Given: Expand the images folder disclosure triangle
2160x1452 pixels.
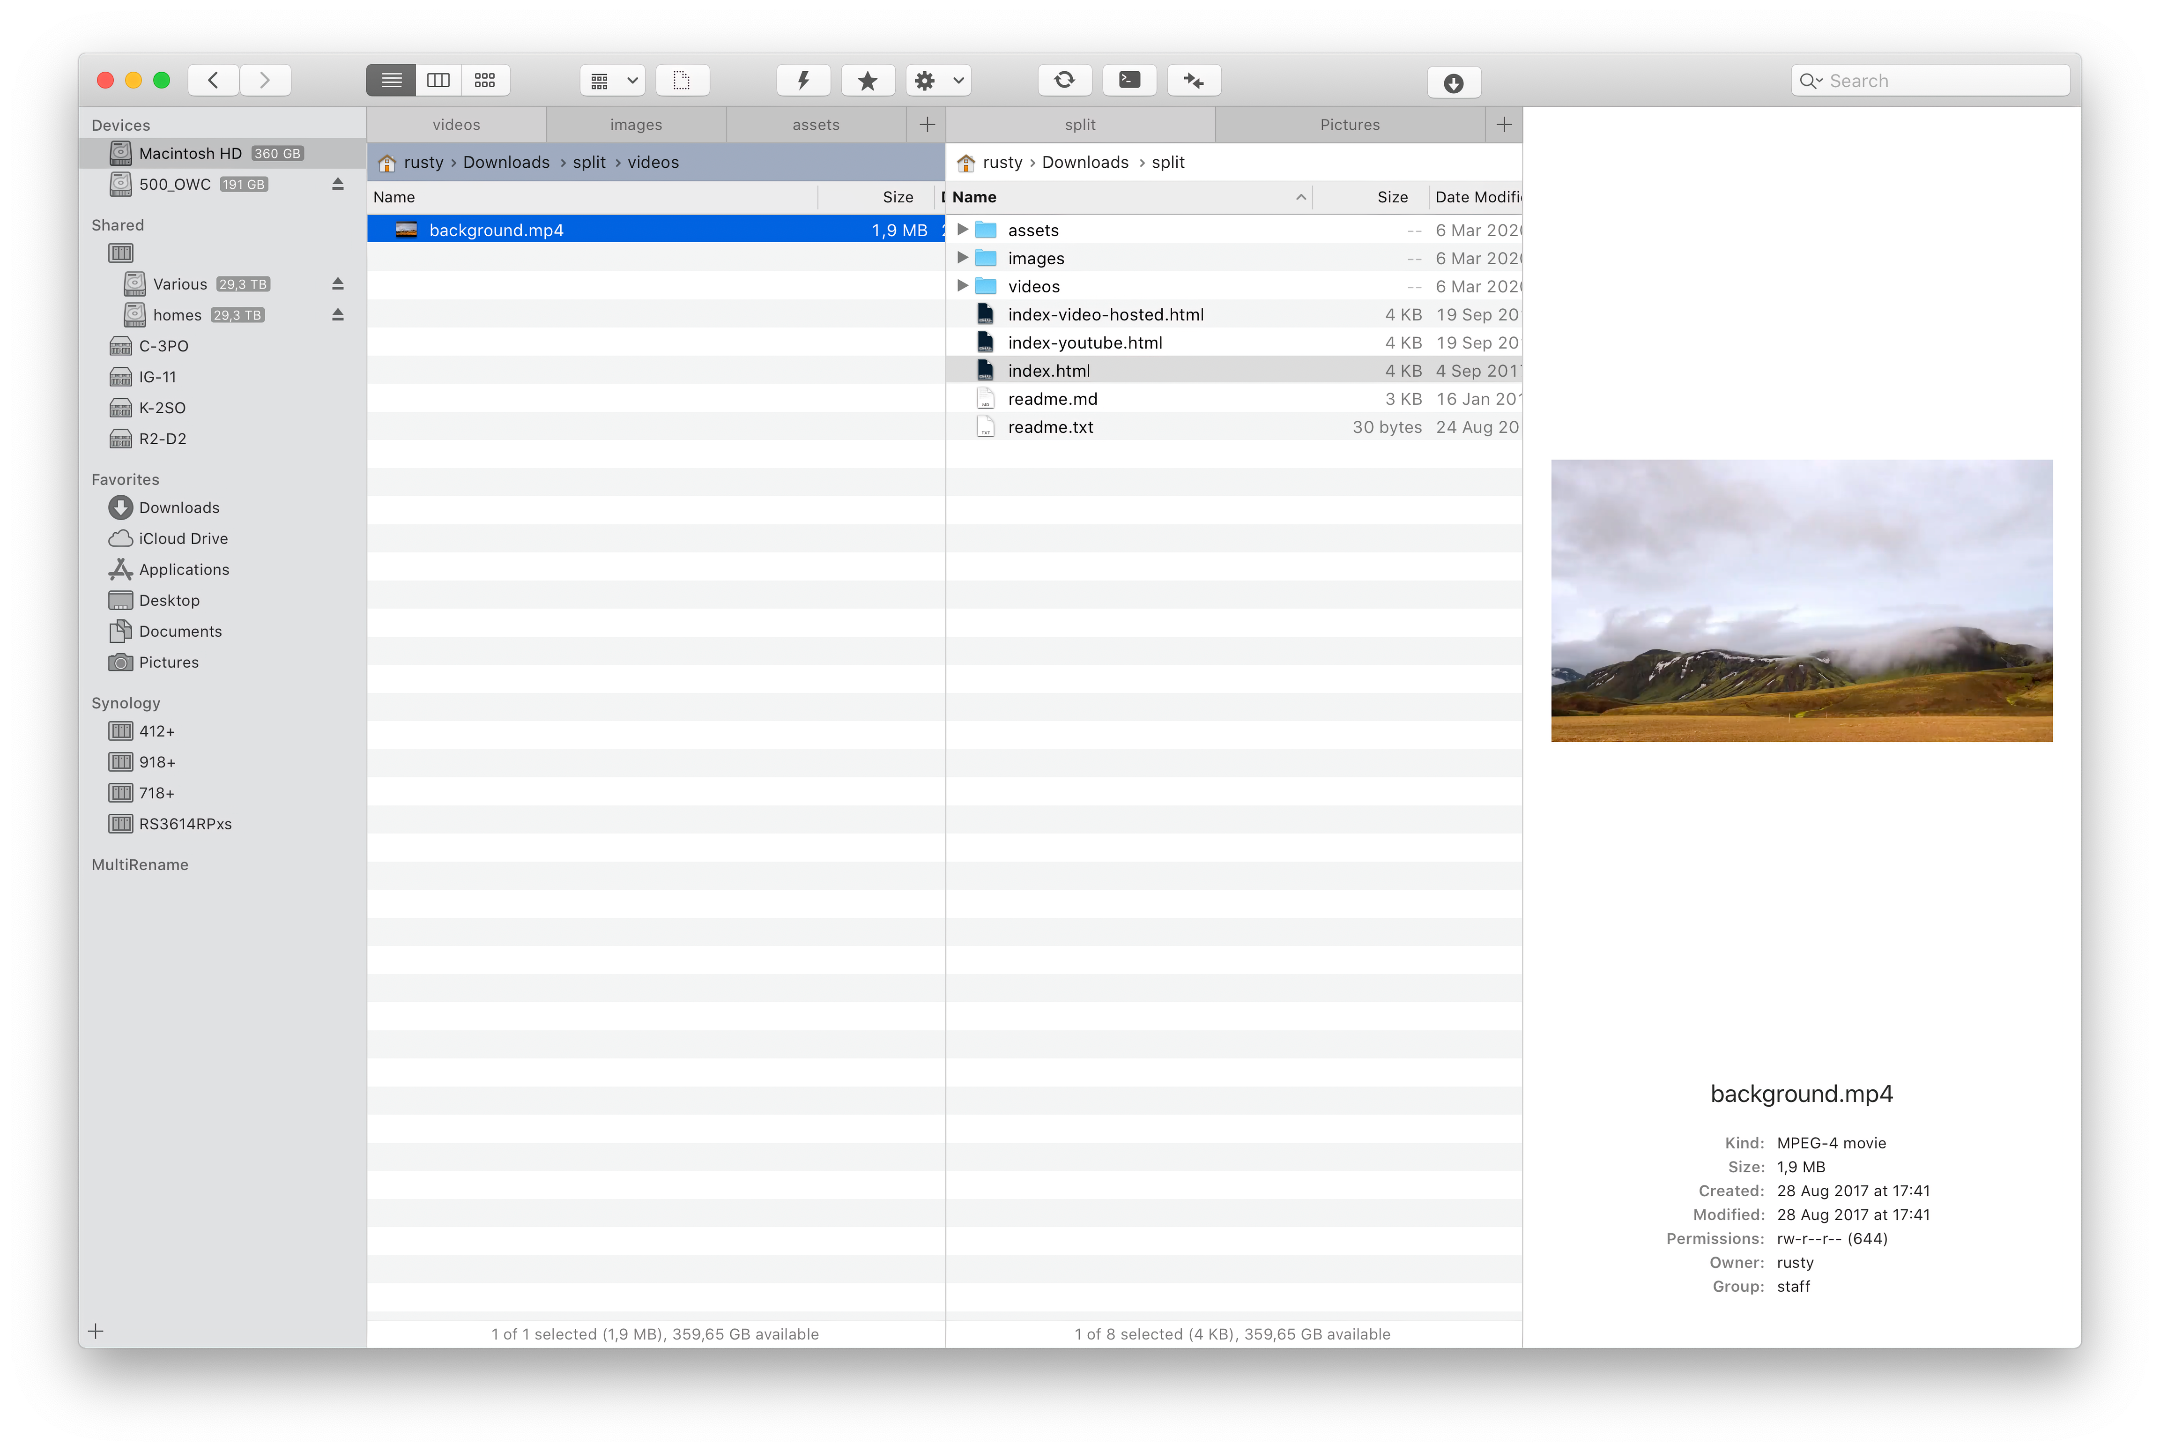Looking at the screenshot, I should [962, 258].
